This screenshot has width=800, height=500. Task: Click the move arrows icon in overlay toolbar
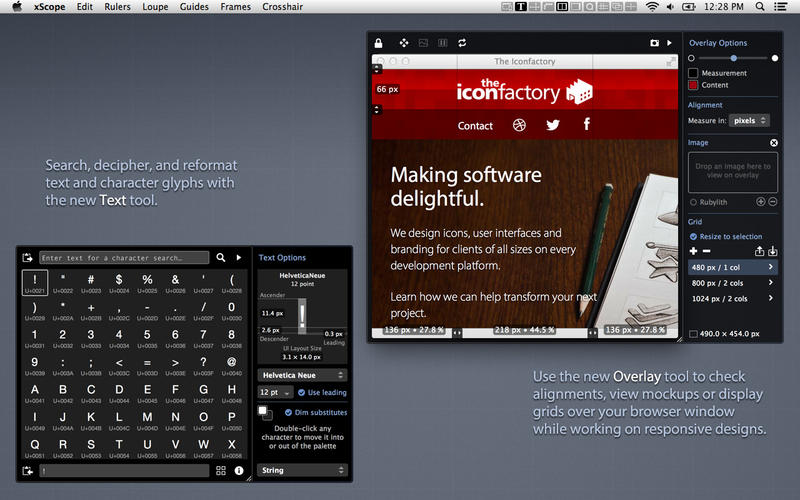[x=404, y=43]
